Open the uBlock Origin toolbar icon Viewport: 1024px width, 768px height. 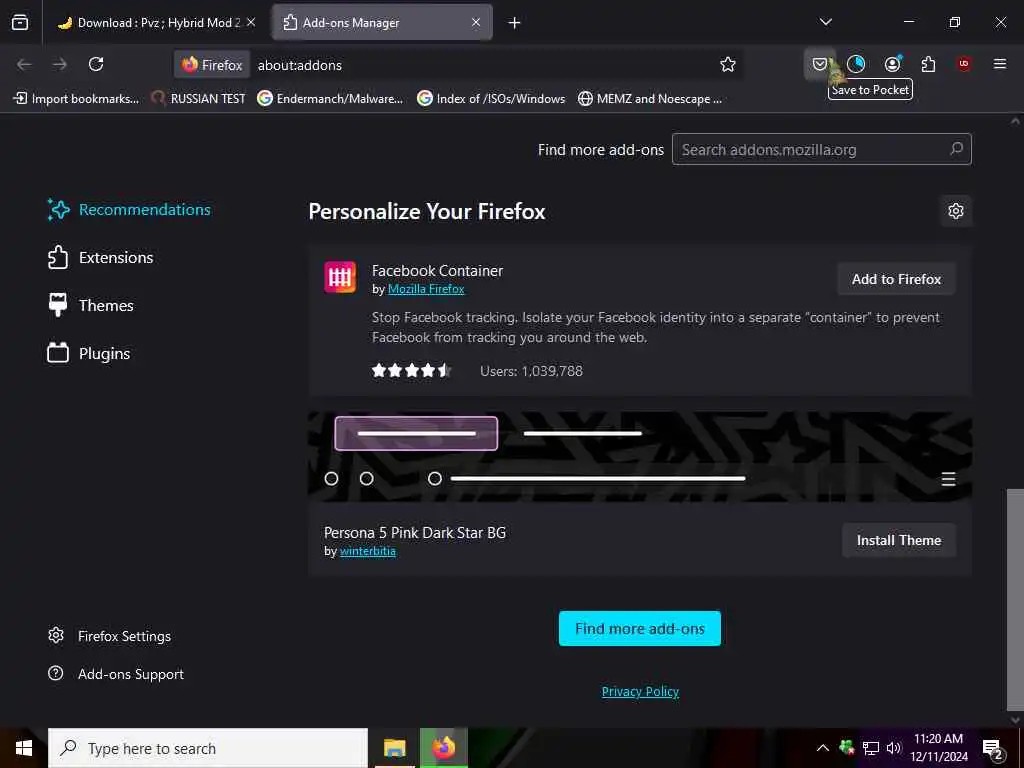pos(964,64)
